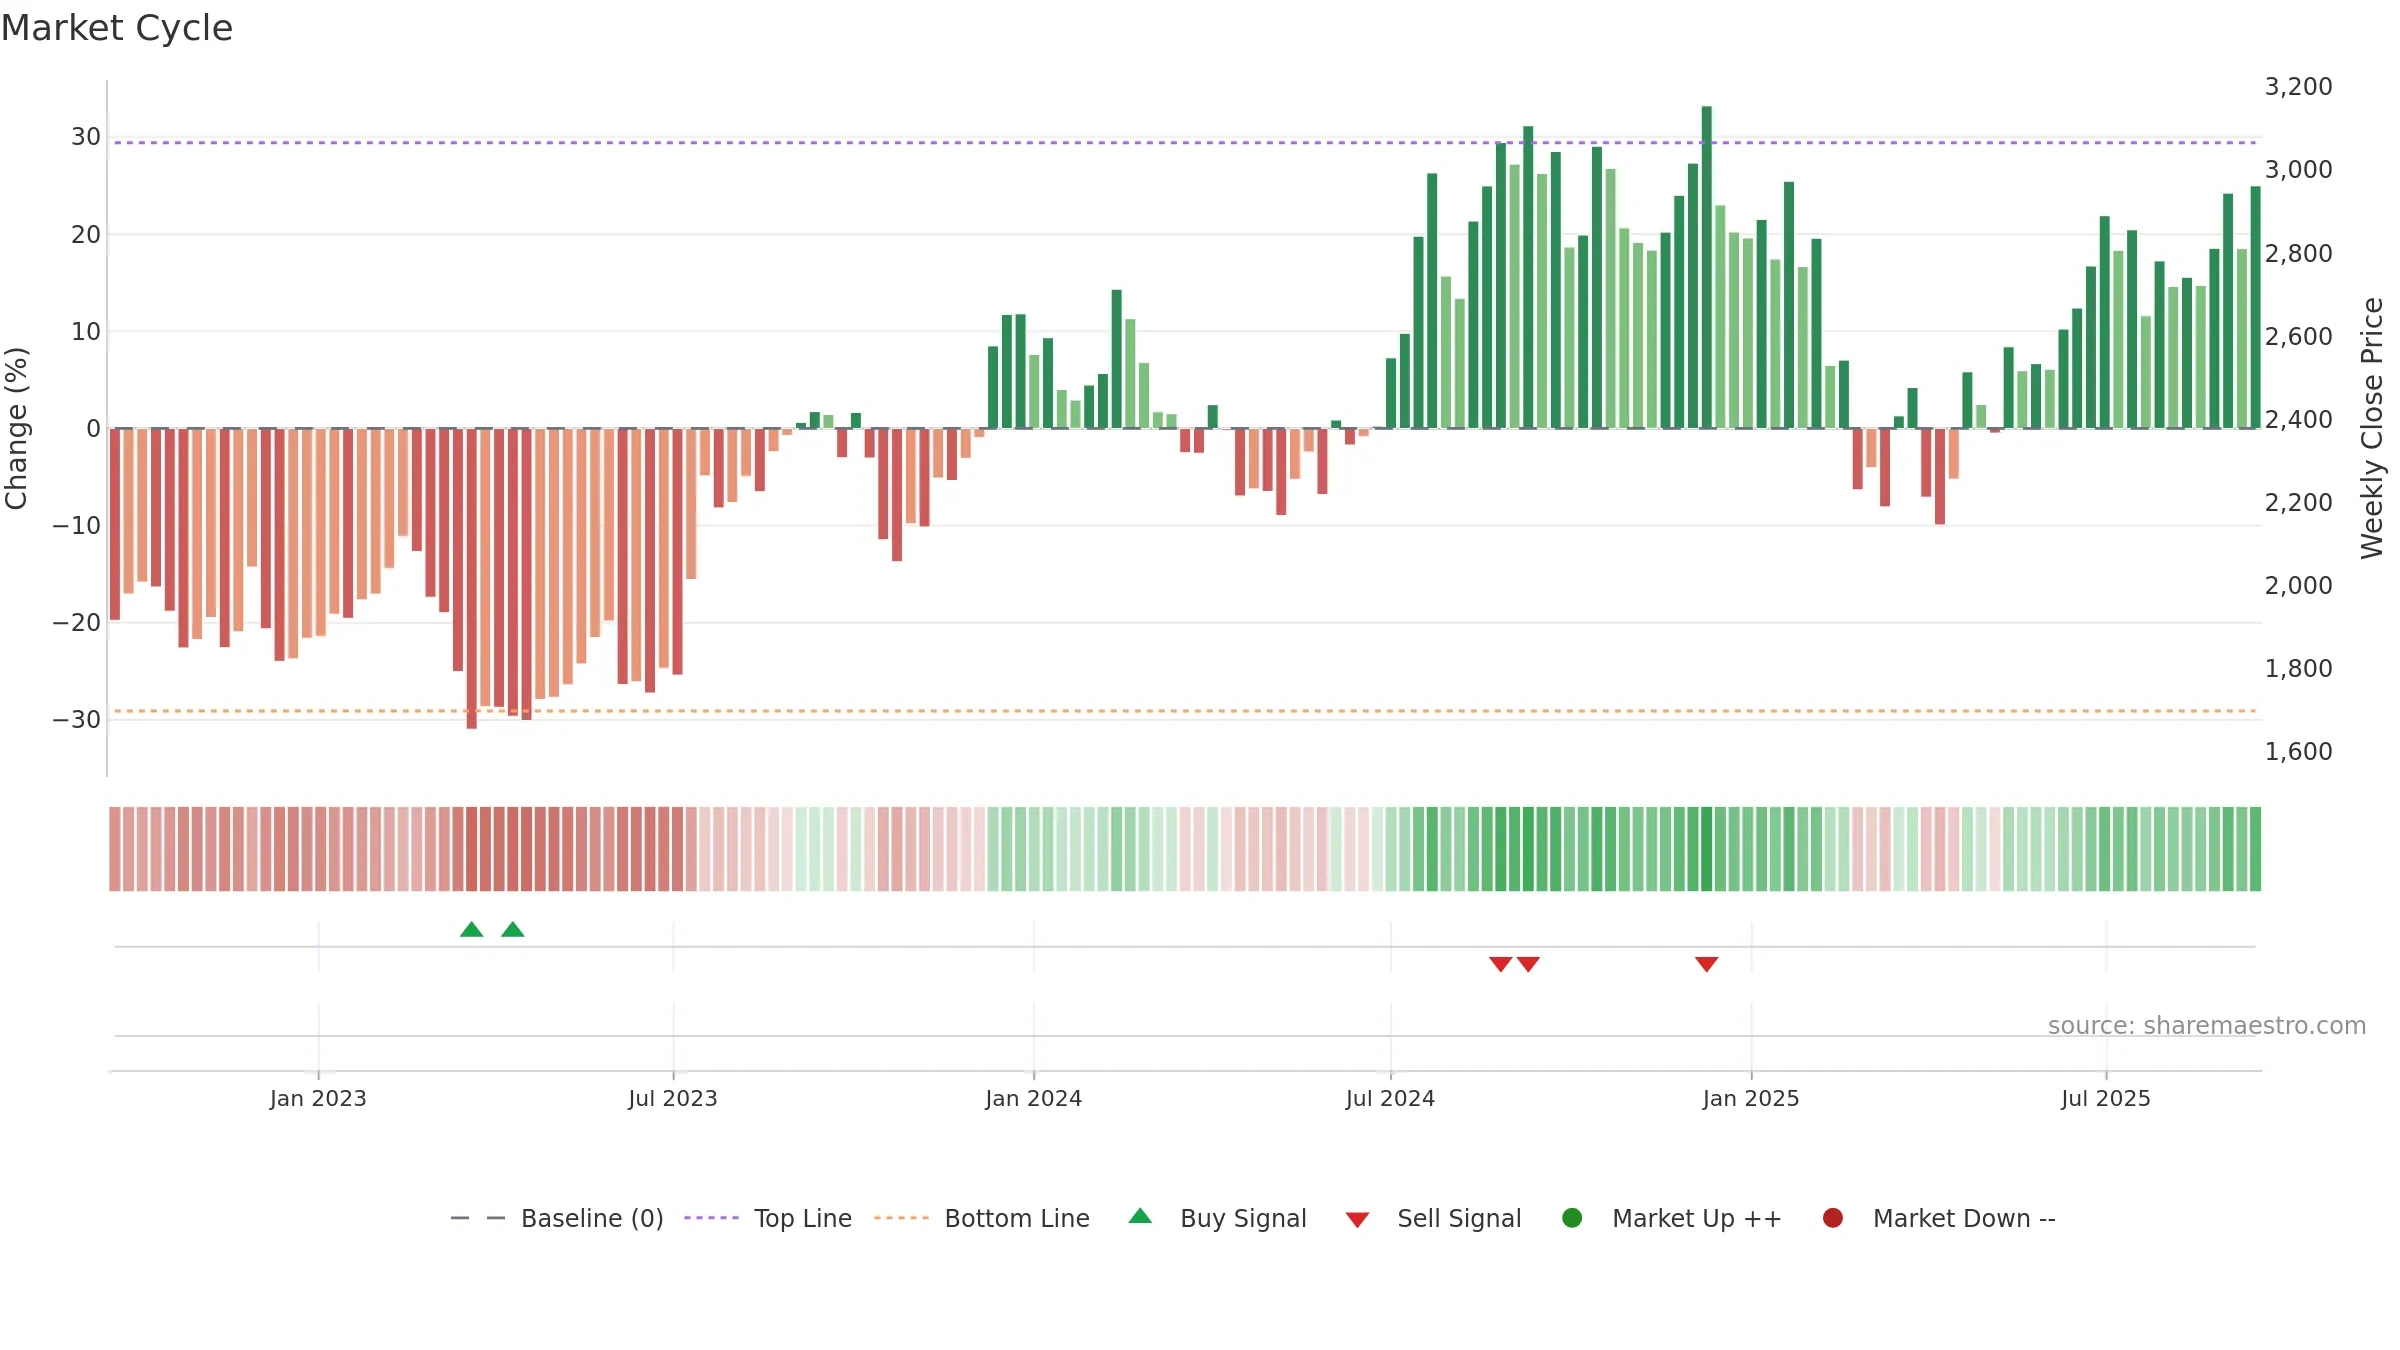Click the Change (%) axis title
The image size is (2400, 1350).
pos(16,428)
